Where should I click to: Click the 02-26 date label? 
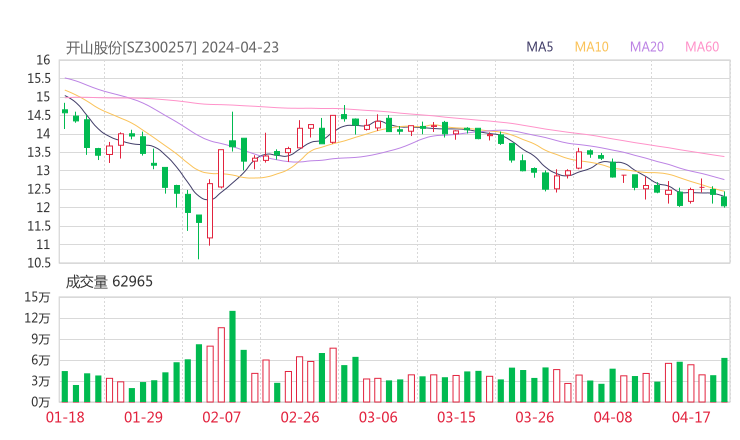[300, 417]
